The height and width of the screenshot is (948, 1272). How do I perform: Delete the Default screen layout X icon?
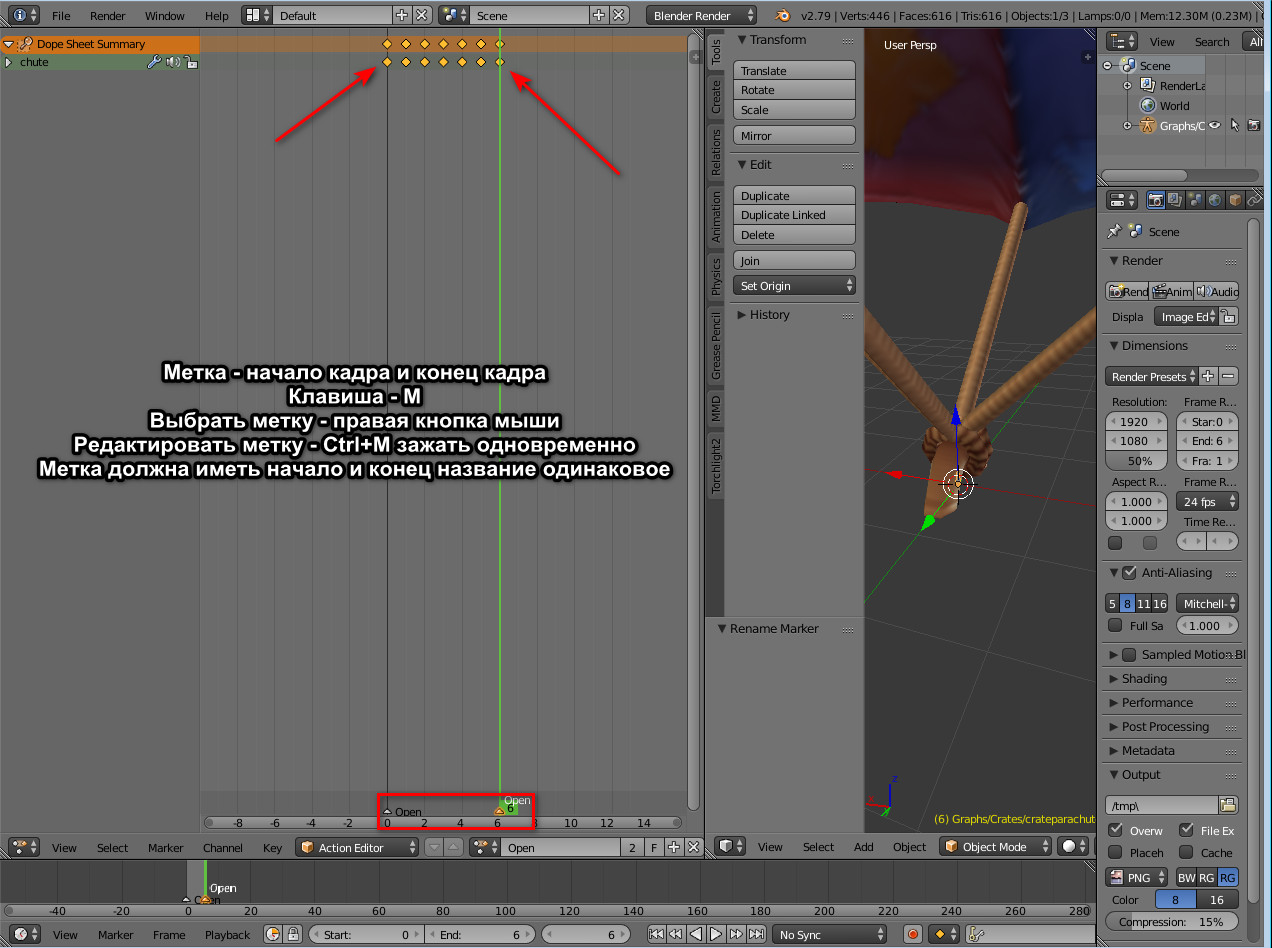point(422,15)
